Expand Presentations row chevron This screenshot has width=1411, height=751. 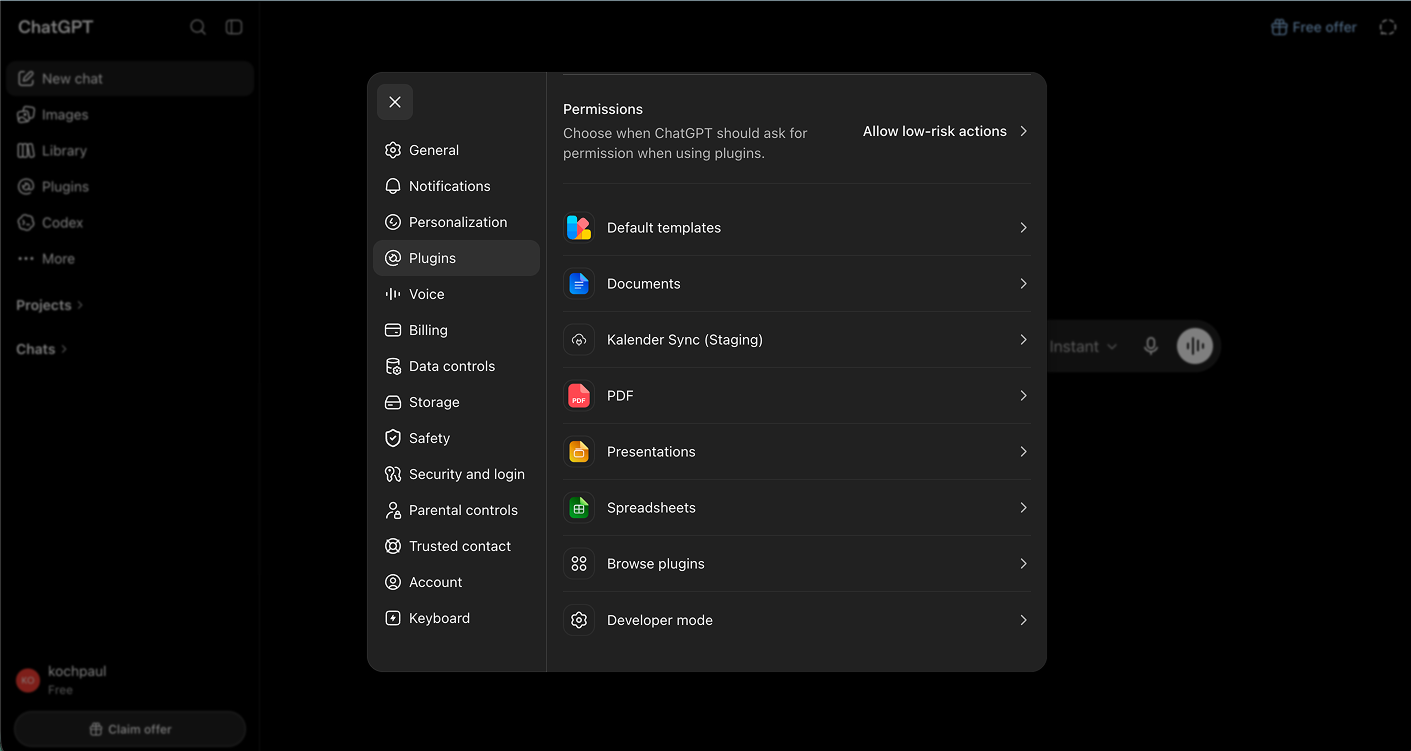pyautogui.click(x=1023, y=452)
